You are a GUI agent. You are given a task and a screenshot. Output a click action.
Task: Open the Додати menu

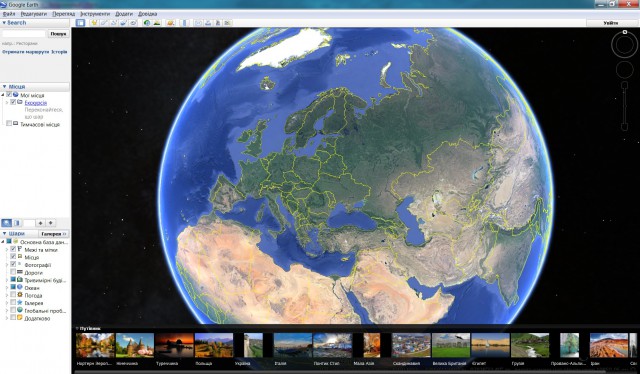pos(124,14)
